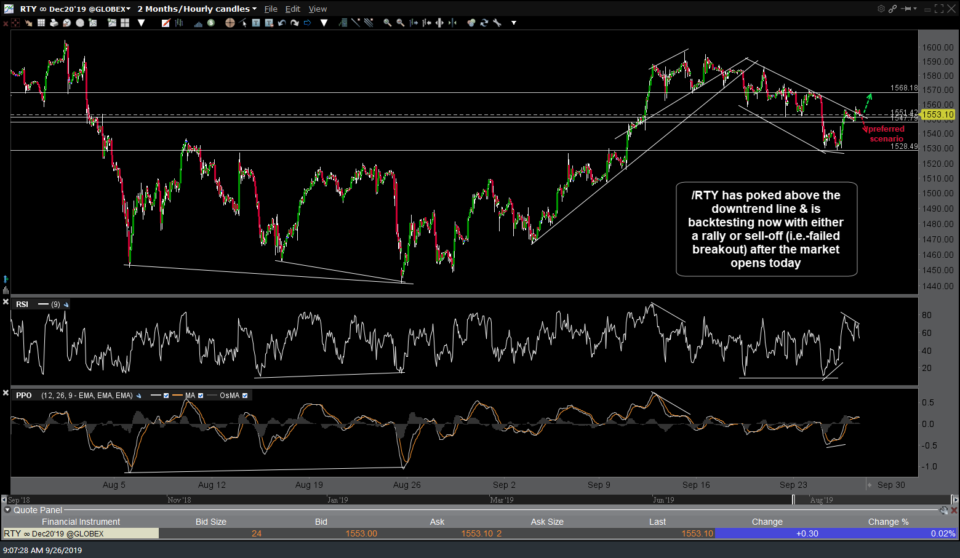Open the View menu
Image resolution: width=960 pixels, height=558 pixels.
[x=317, y=9]
